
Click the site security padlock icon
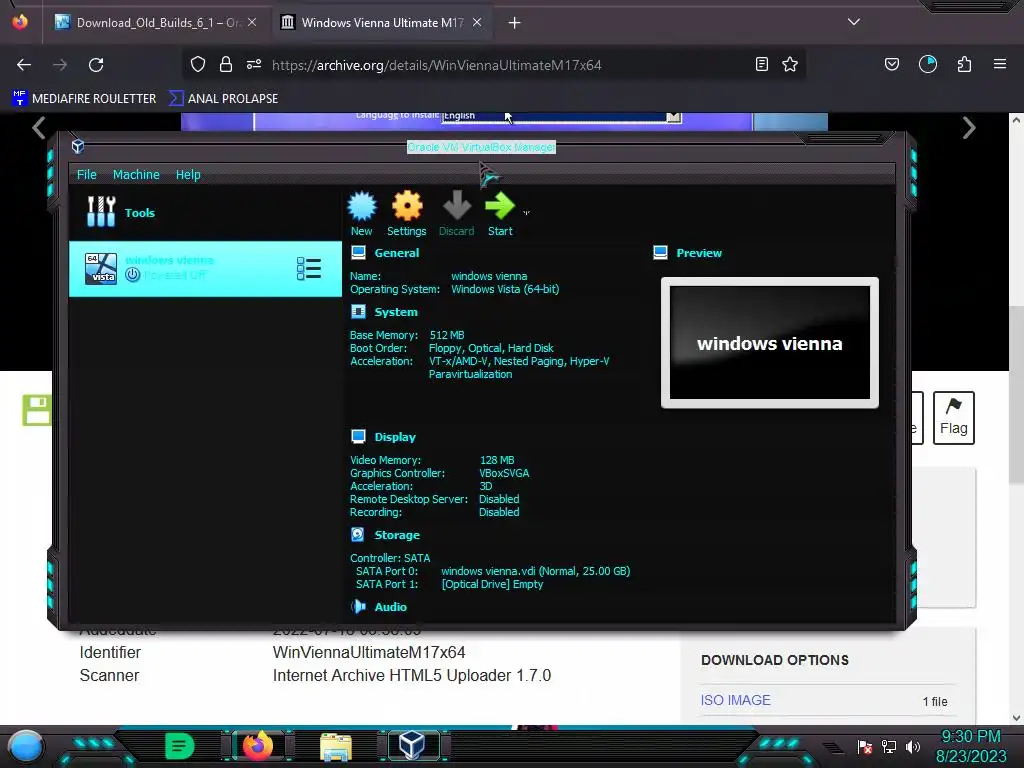[x=226, y=65]
